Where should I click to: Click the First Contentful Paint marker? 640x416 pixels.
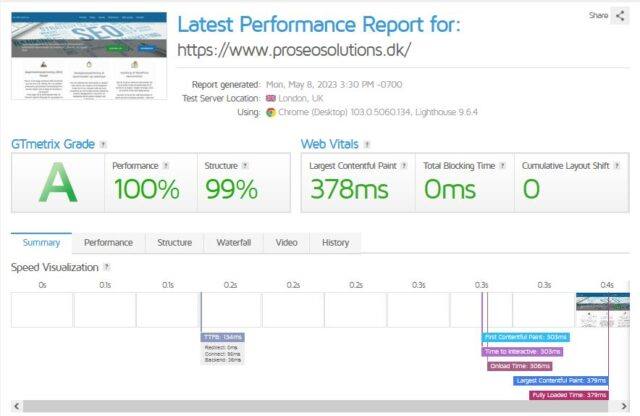(x=526, y=337)
